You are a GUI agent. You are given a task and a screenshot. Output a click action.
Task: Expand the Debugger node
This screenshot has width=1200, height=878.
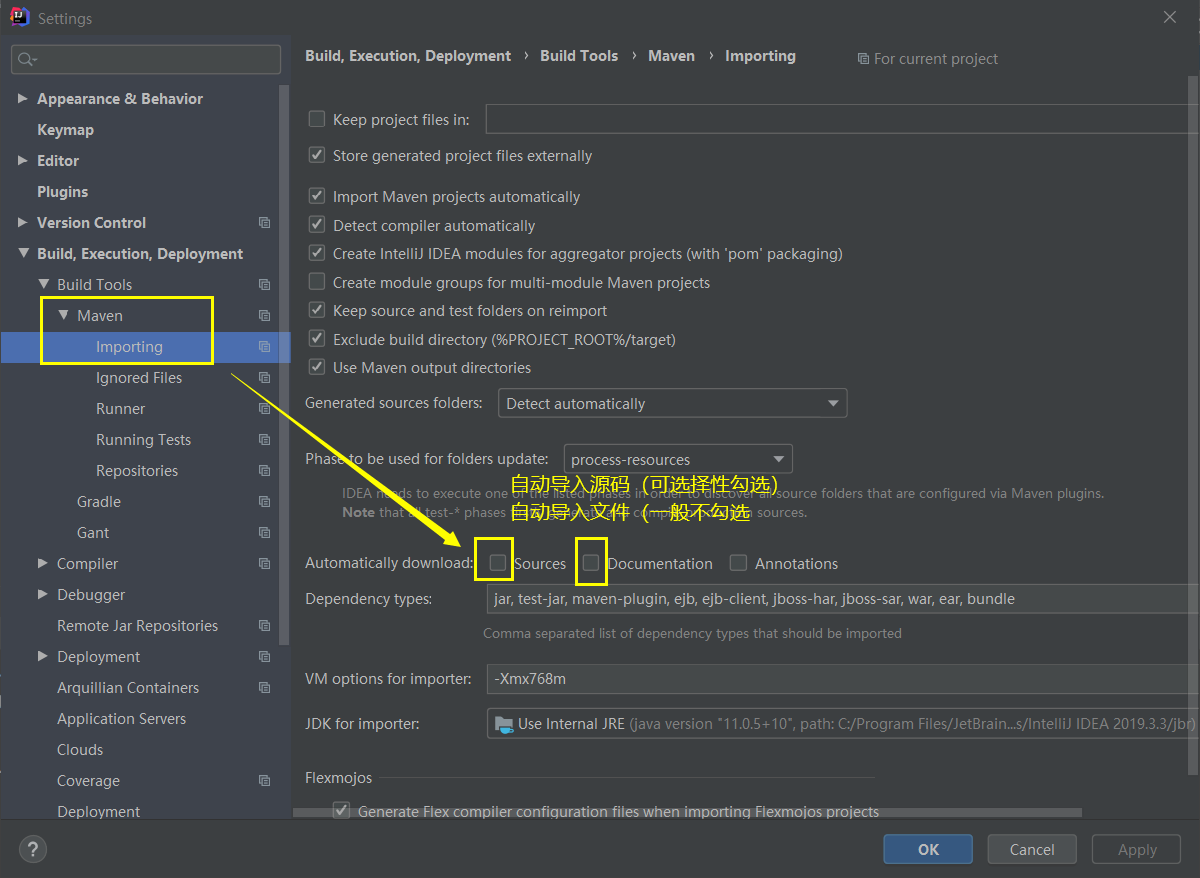(x=43, y=595)
